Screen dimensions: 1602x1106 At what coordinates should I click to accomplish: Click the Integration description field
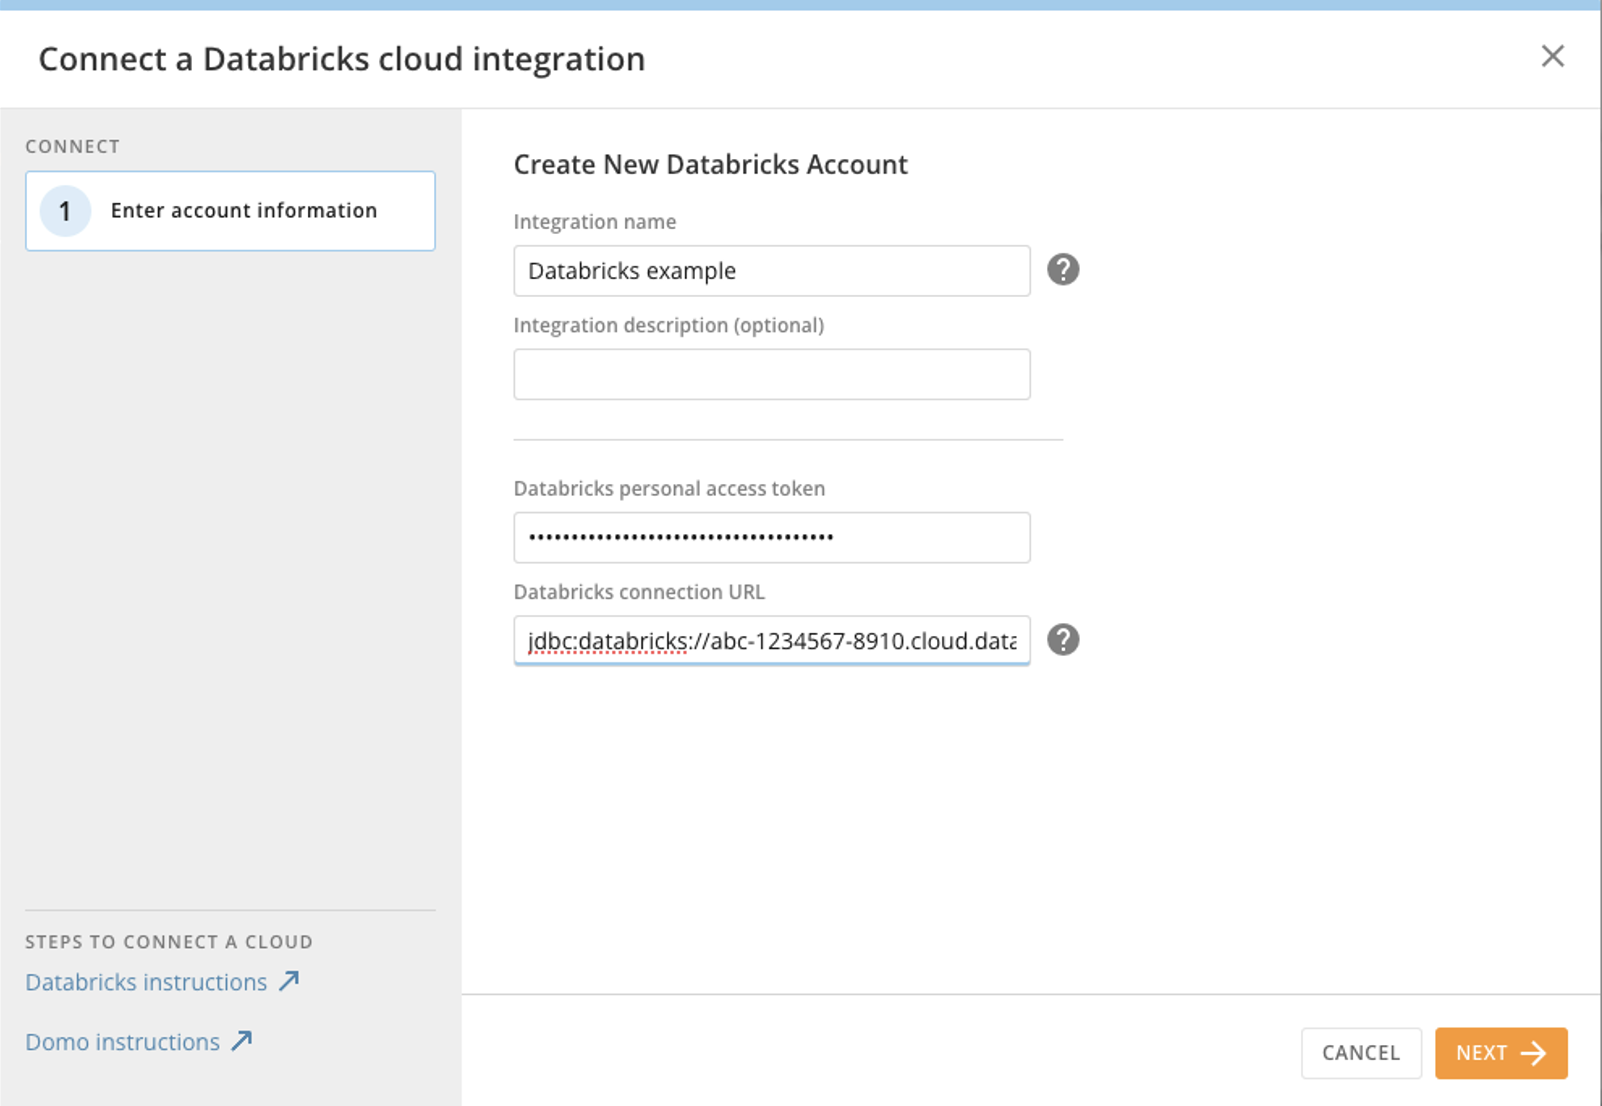pyautogui.click(x=771, y=374)
